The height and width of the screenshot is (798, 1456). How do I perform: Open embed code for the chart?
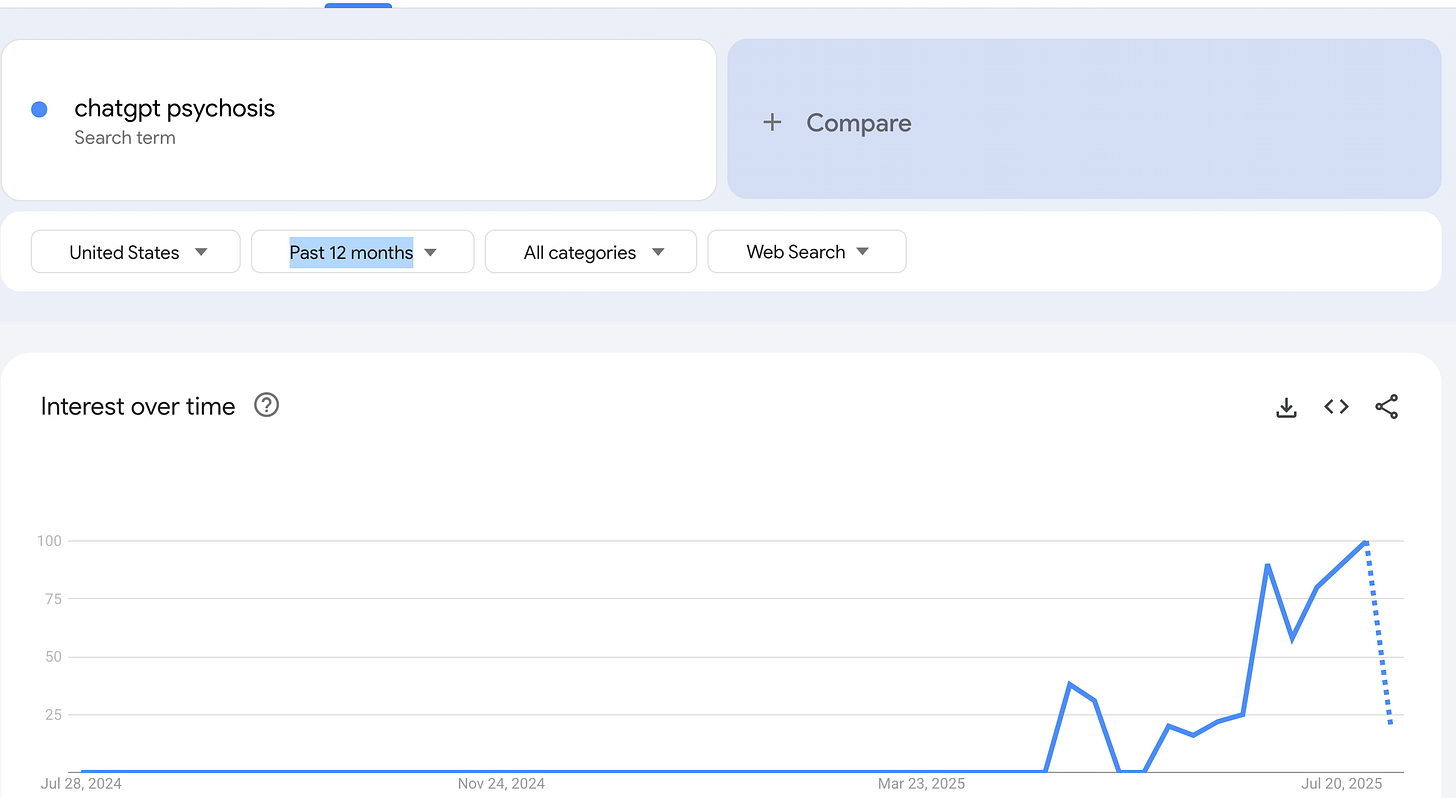(1336, 407)
